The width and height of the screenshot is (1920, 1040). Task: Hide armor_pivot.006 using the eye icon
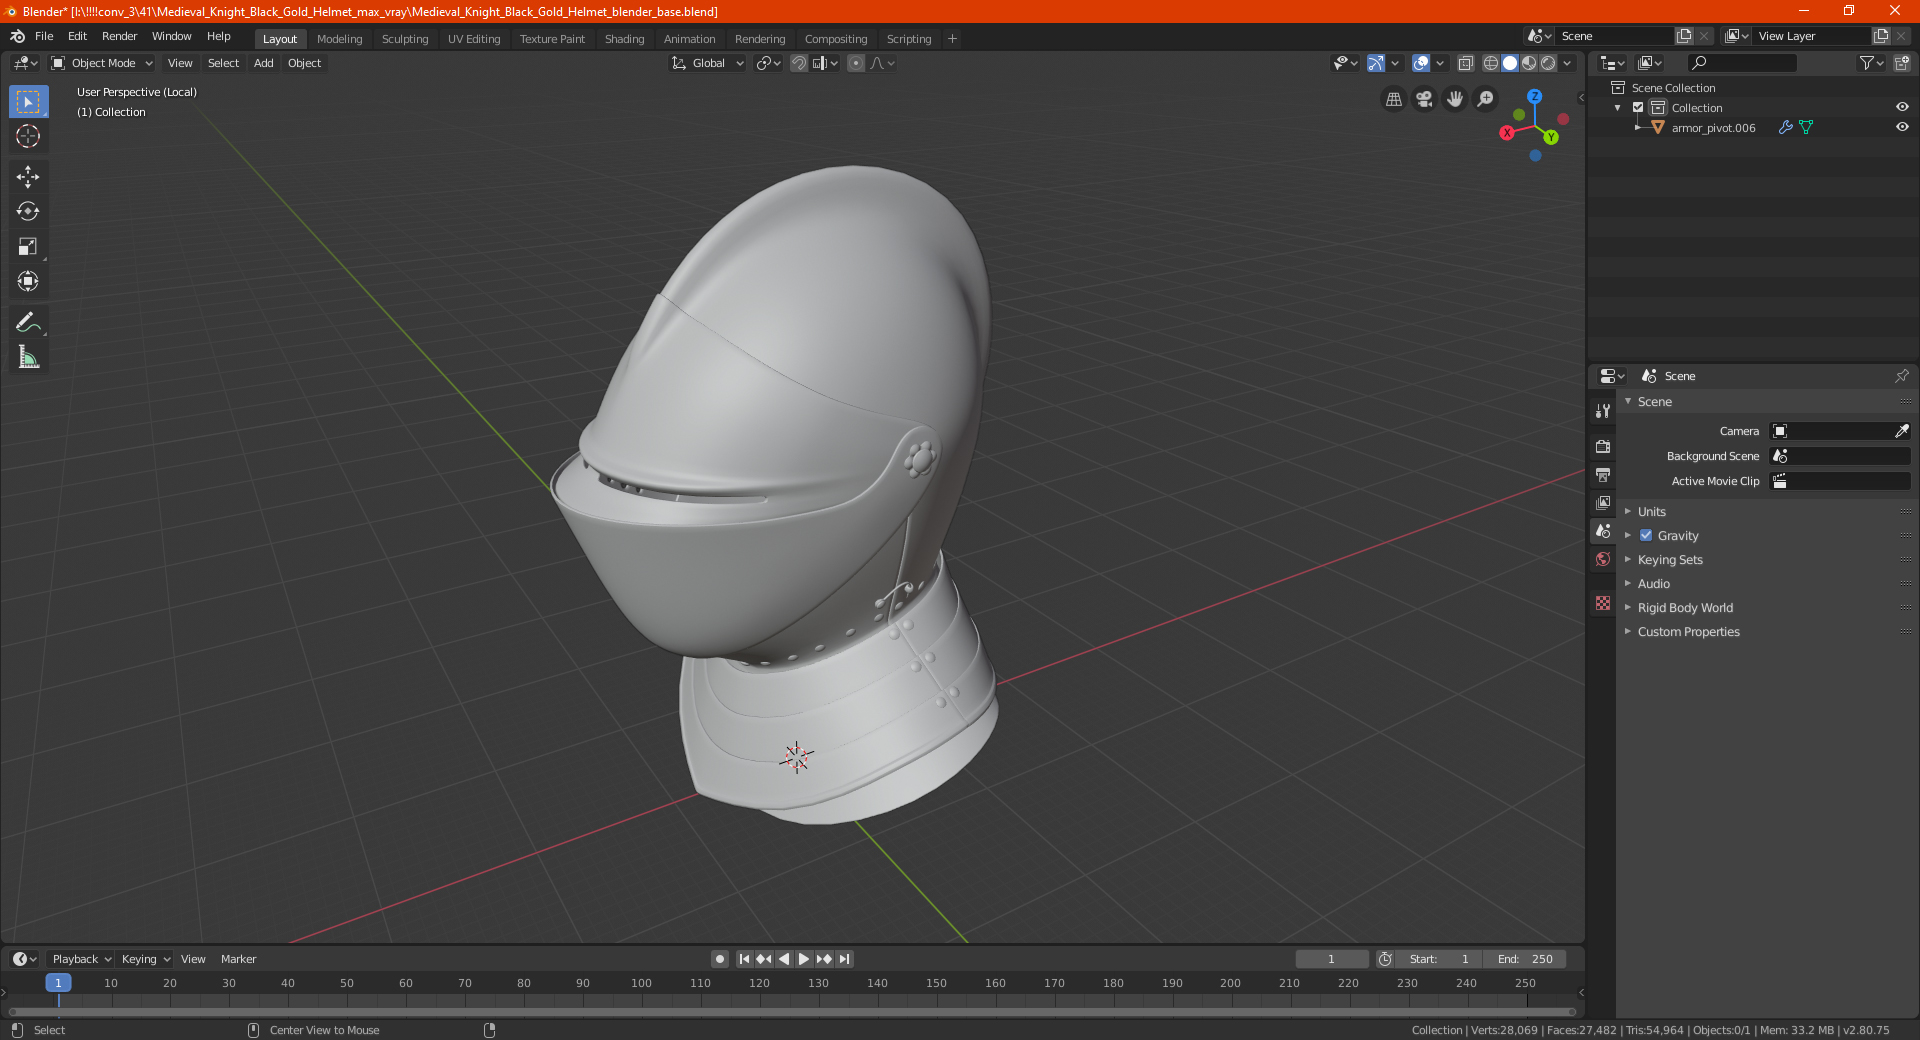pyautogui.click(x=1902, y=127)
